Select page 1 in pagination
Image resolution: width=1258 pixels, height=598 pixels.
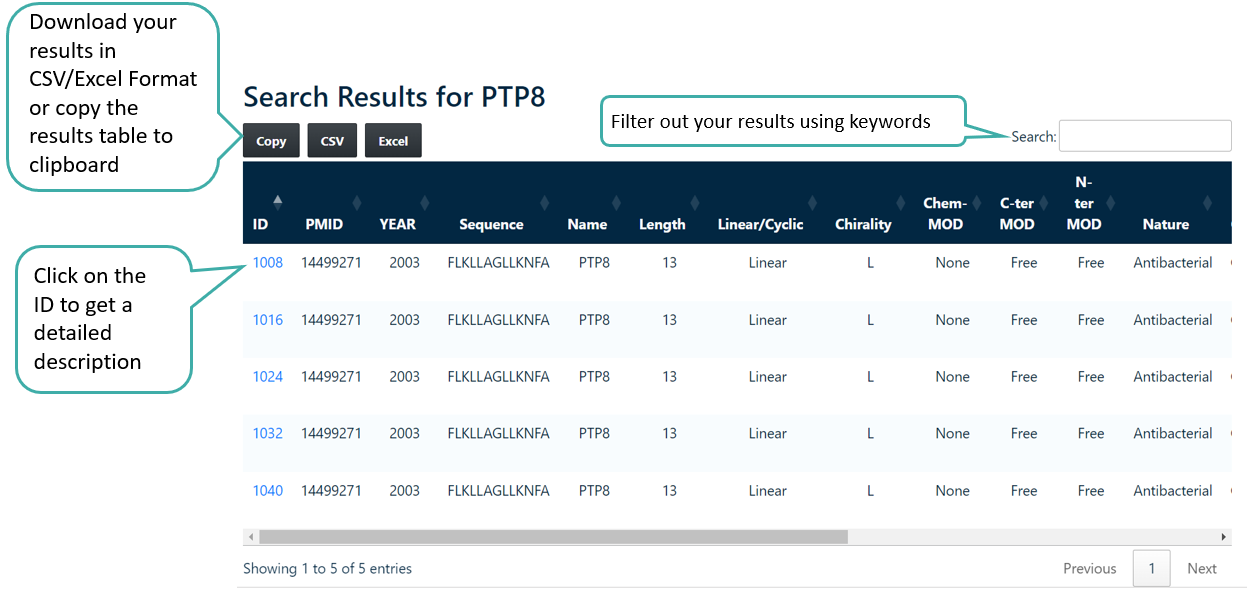[1151, 568]
